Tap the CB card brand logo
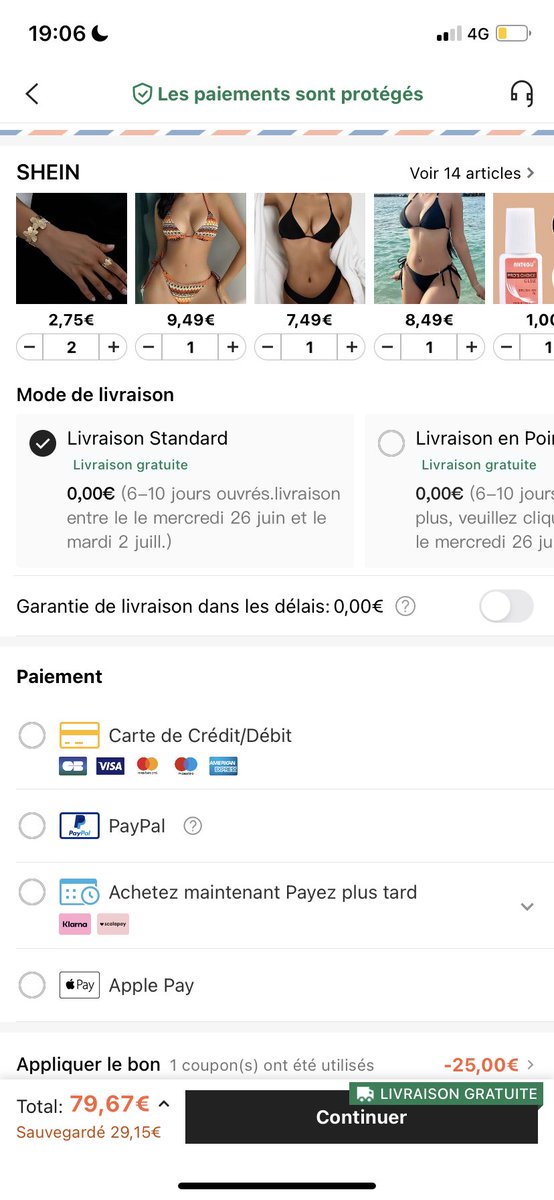The width and height of the screenshot is (554, 1200). [73, 766]
